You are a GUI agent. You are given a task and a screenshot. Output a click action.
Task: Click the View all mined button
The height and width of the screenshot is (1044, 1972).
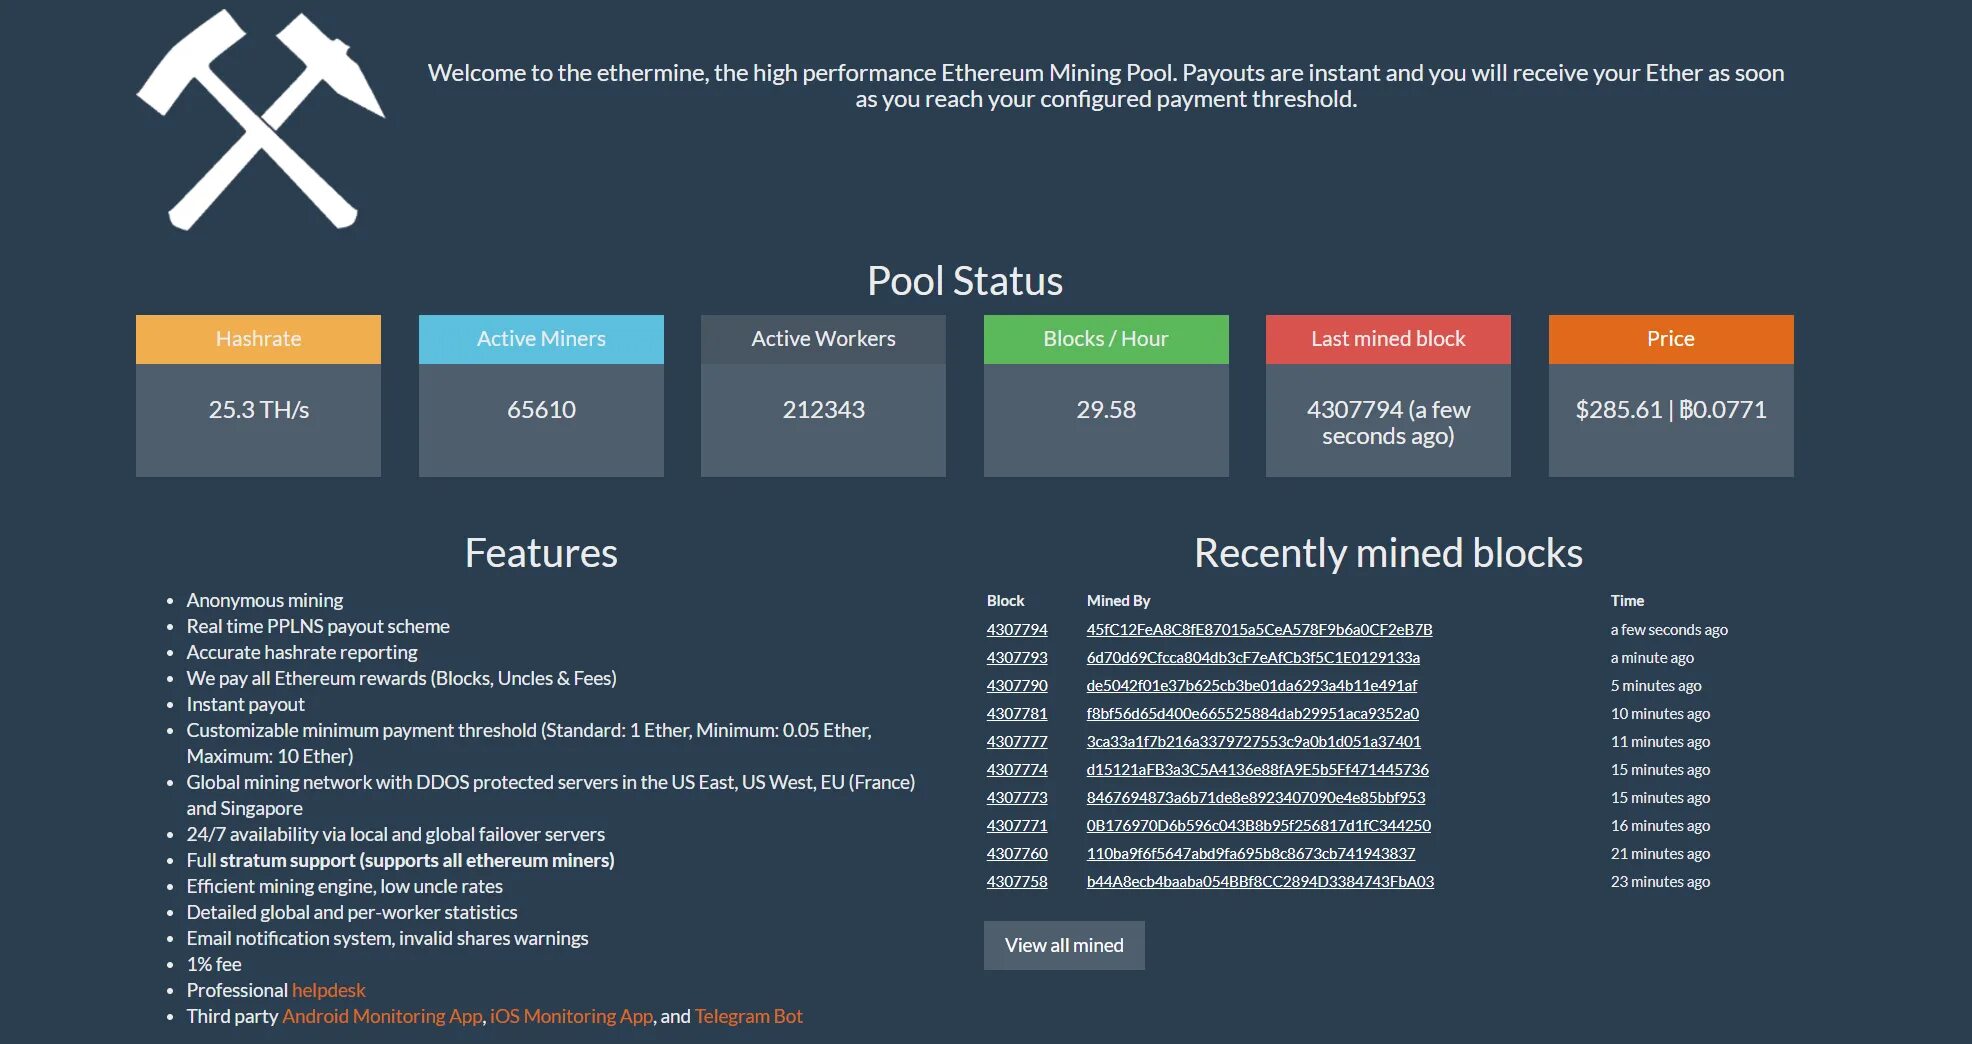pyautogui.click(x=1064, y=945)
